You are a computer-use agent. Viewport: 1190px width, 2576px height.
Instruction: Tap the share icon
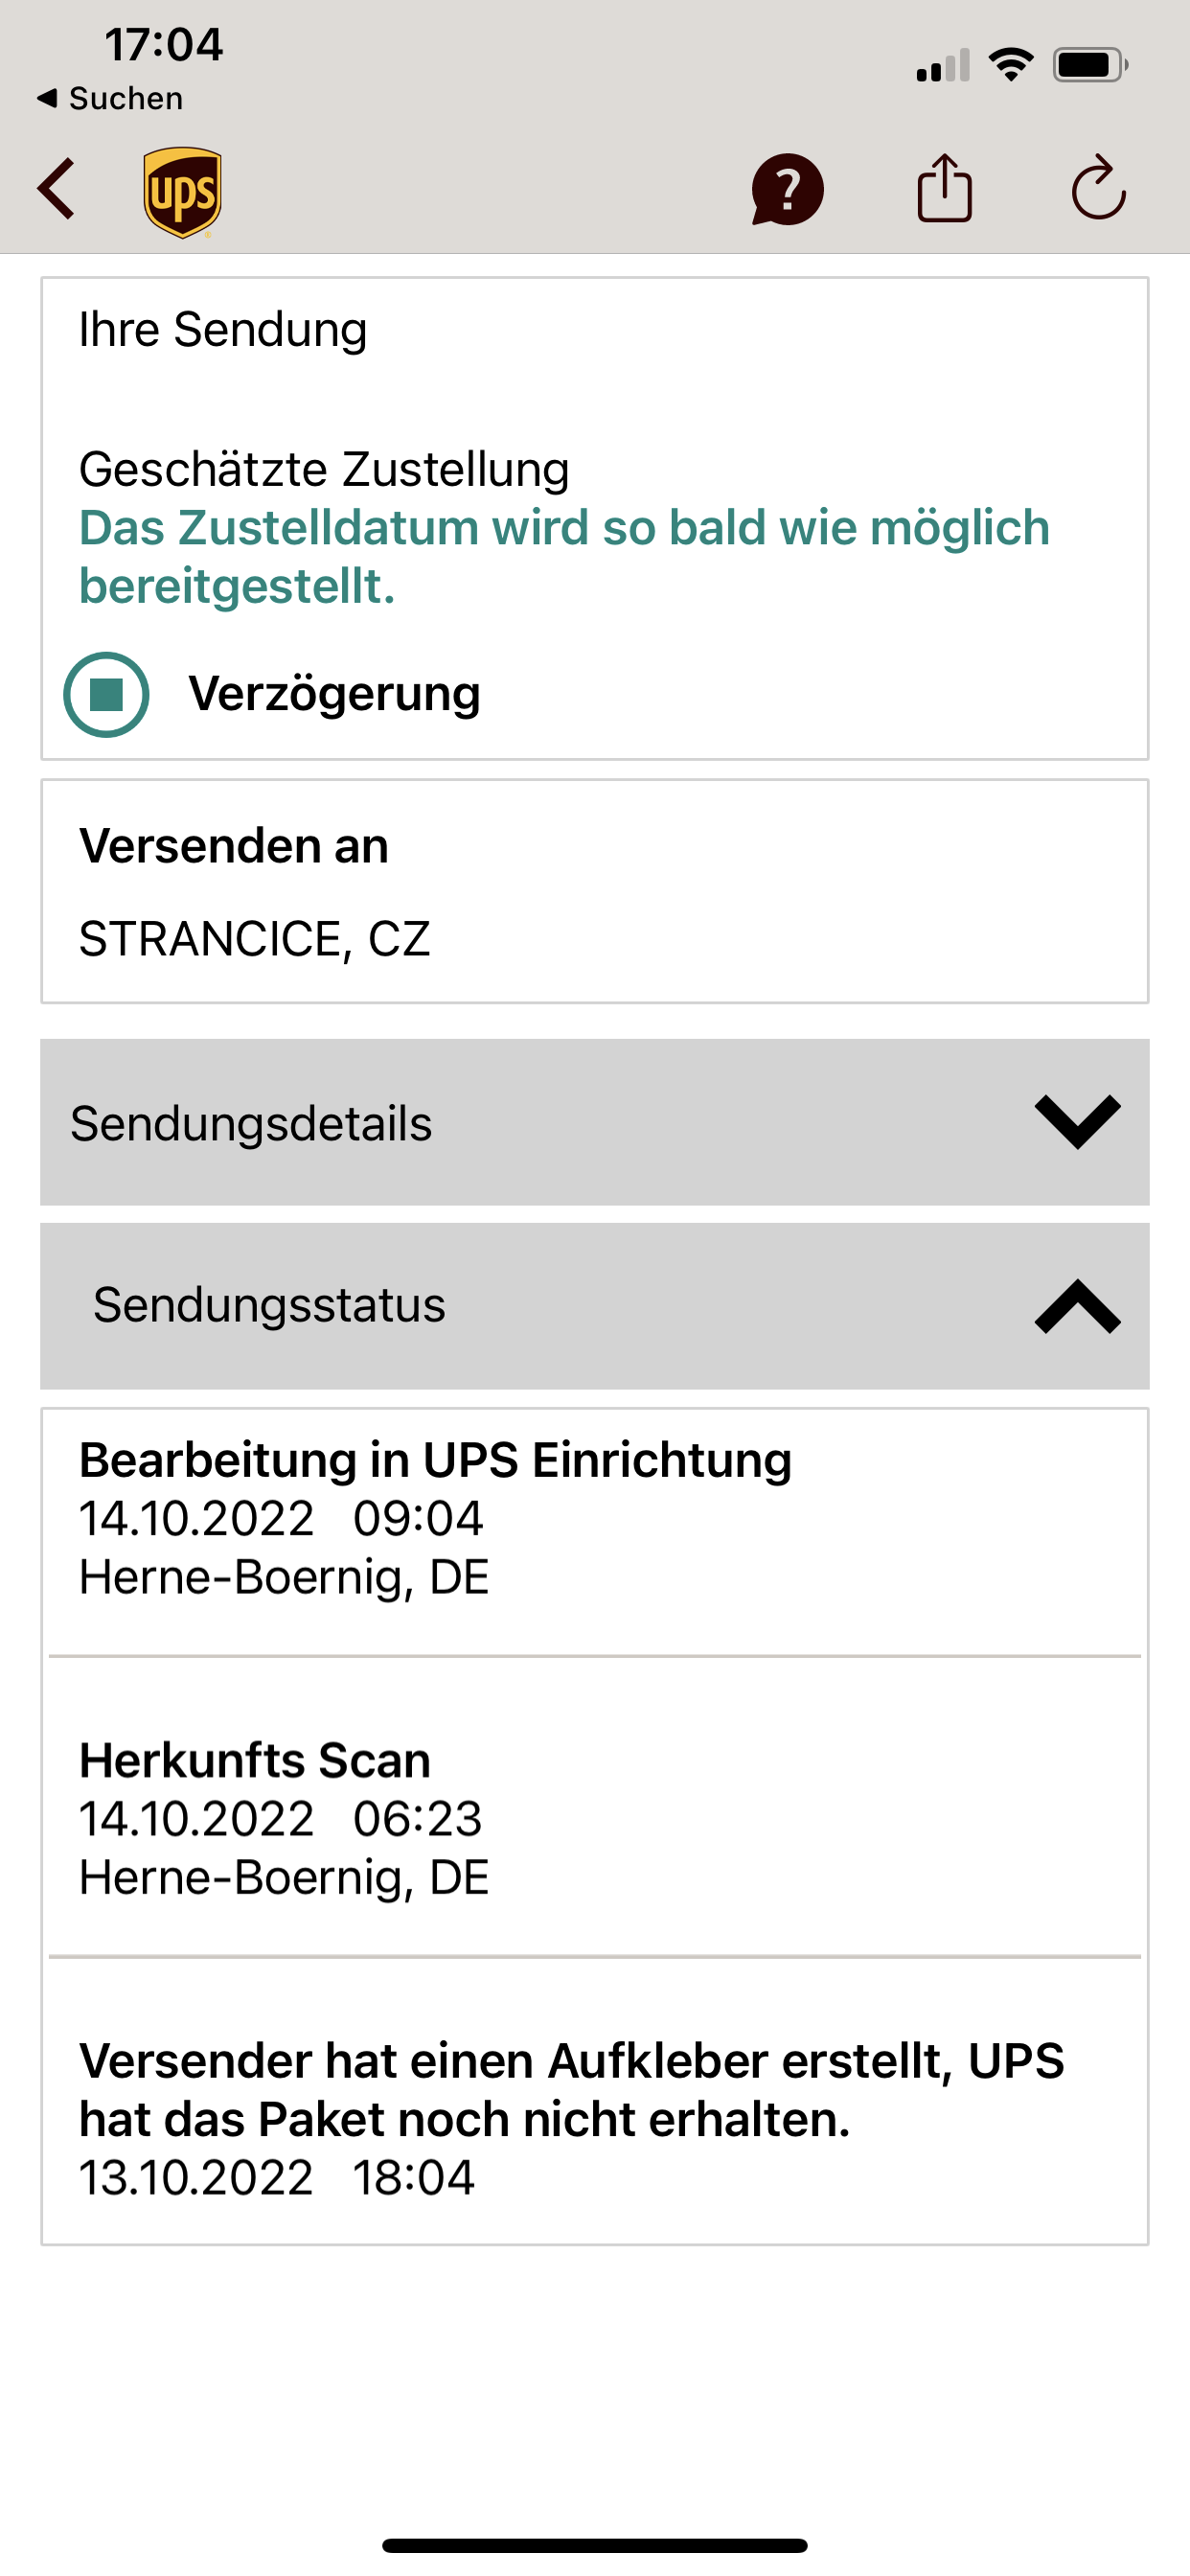click(x=944, y=188)
